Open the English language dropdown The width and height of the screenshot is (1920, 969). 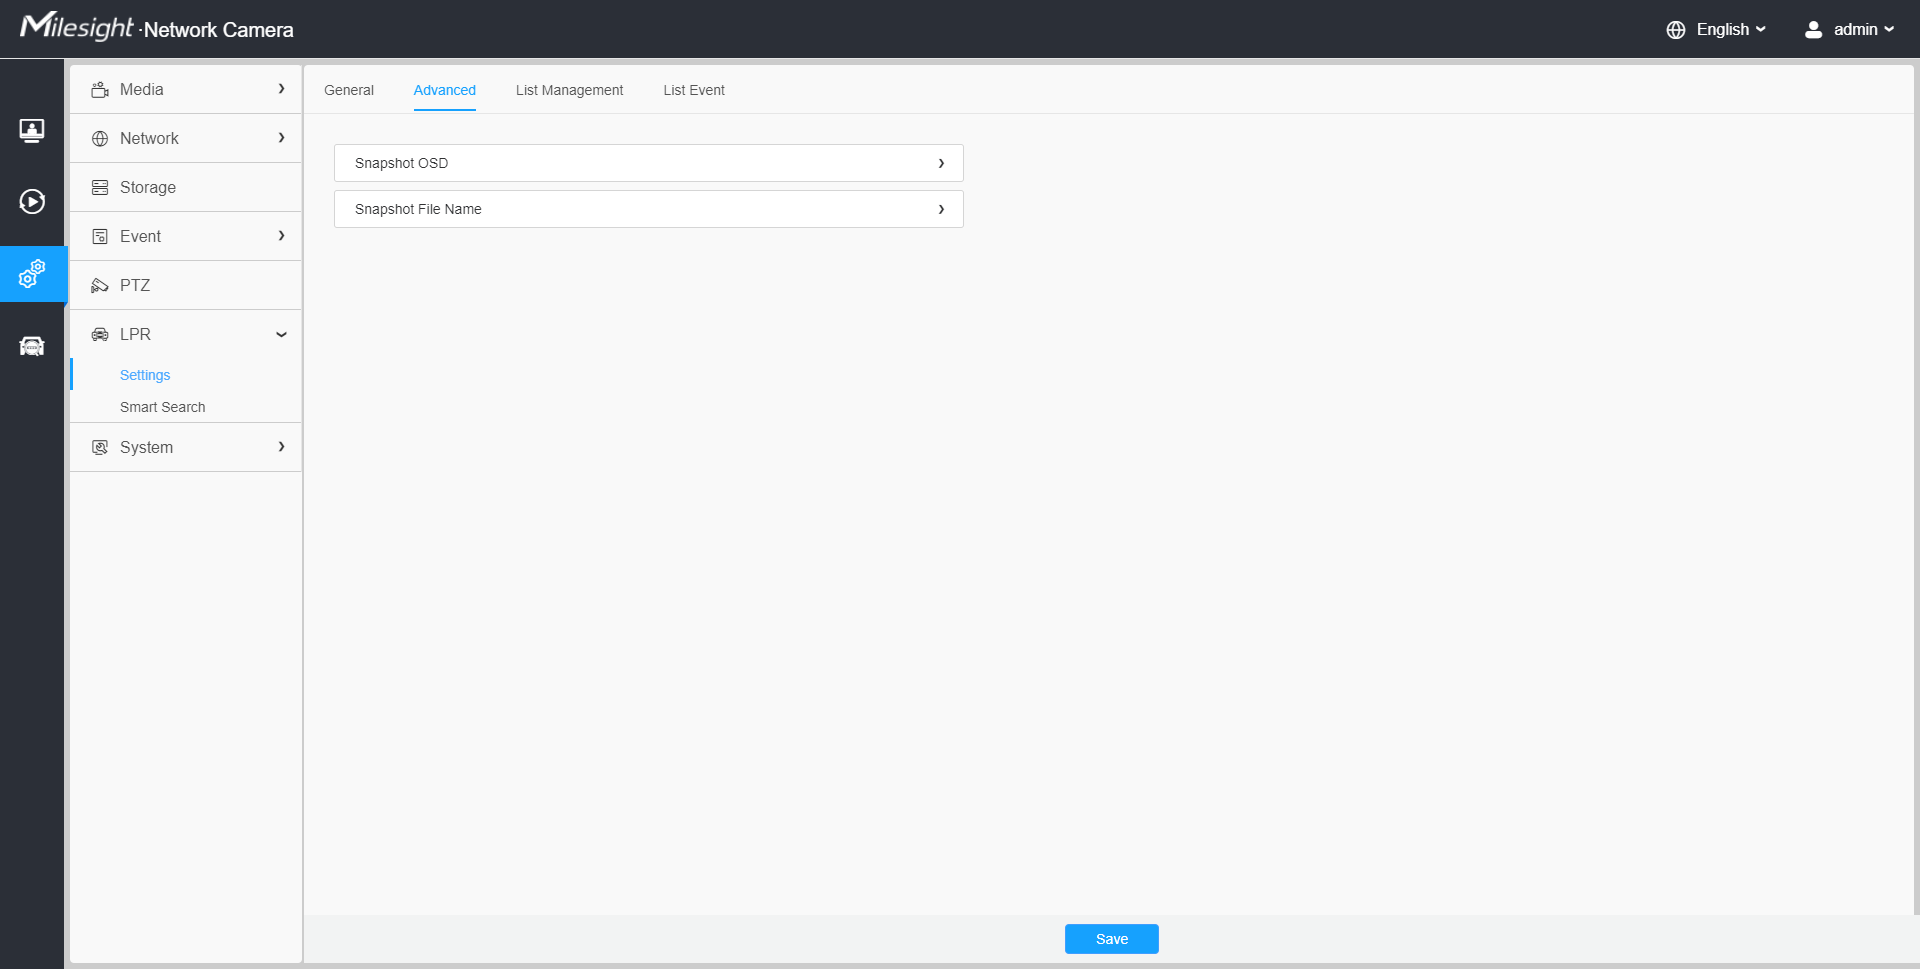[x=1731, y=30]
